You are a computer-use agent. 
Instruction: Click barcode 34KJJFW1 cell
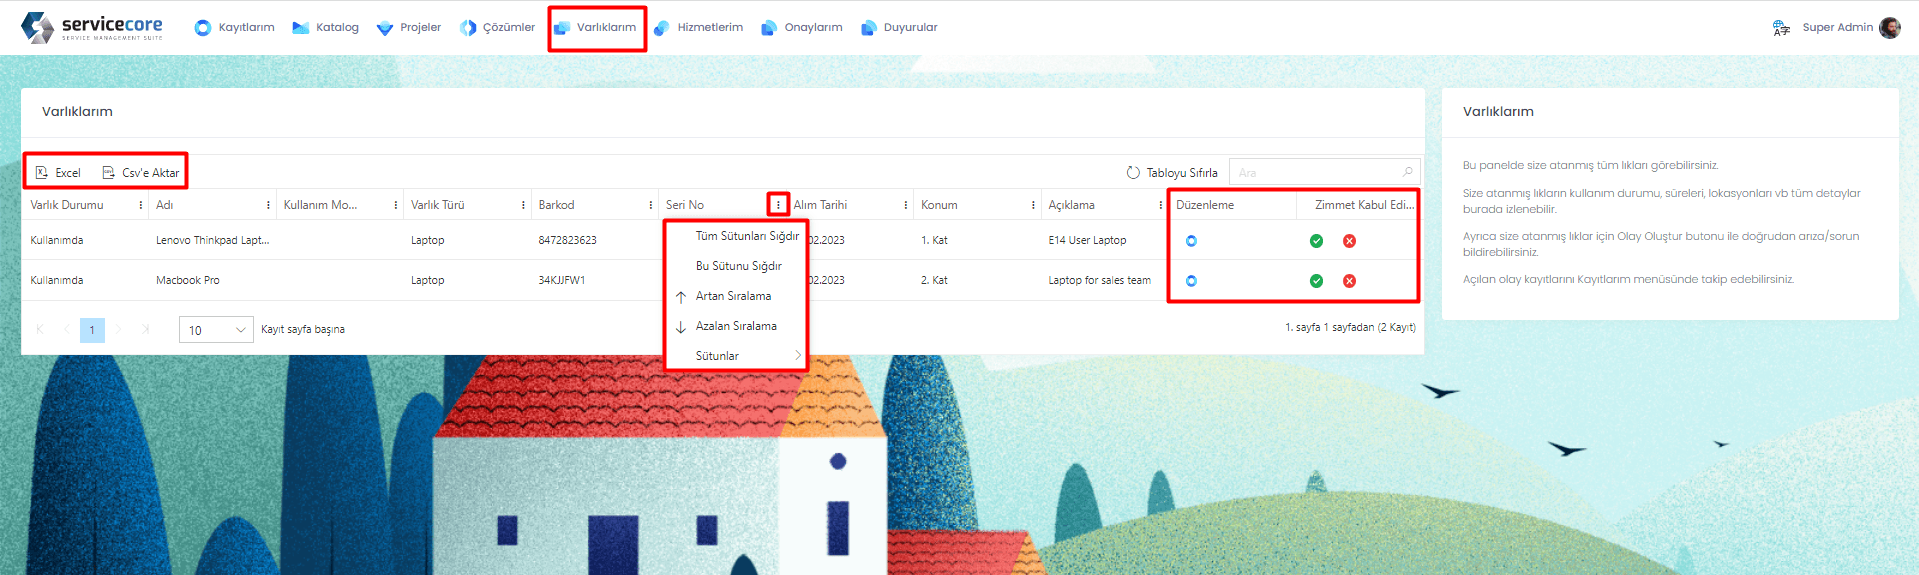[x=562, y=280]
